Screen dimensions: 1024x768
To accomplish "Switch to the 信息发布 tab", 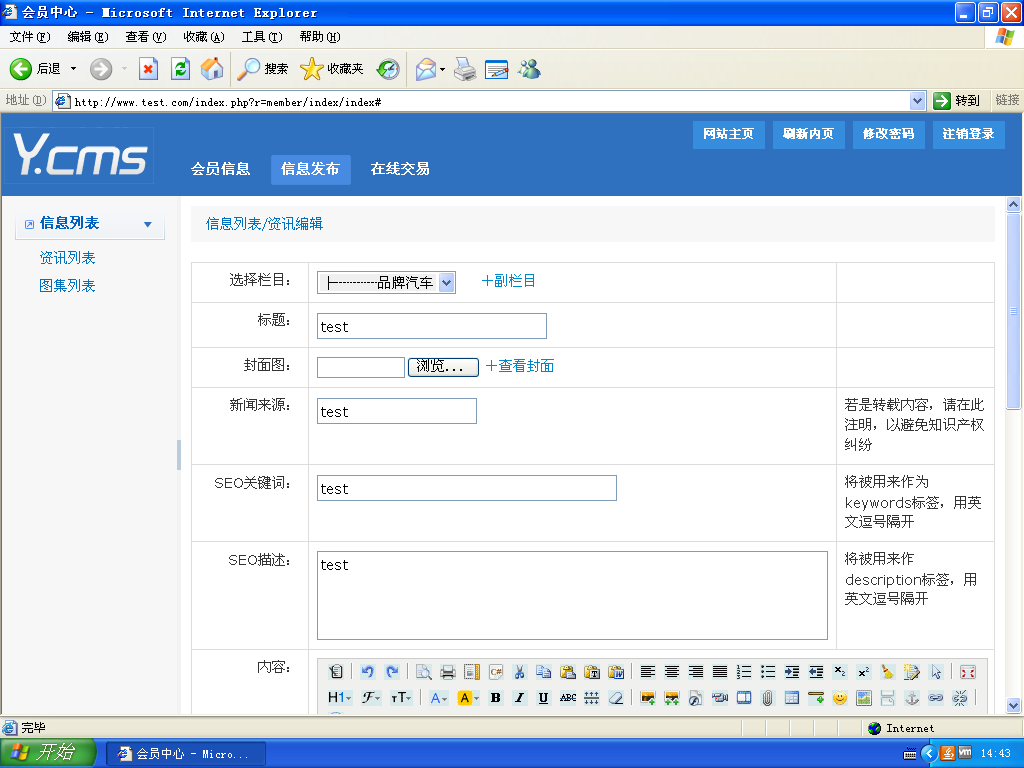I will click(310, 169).
